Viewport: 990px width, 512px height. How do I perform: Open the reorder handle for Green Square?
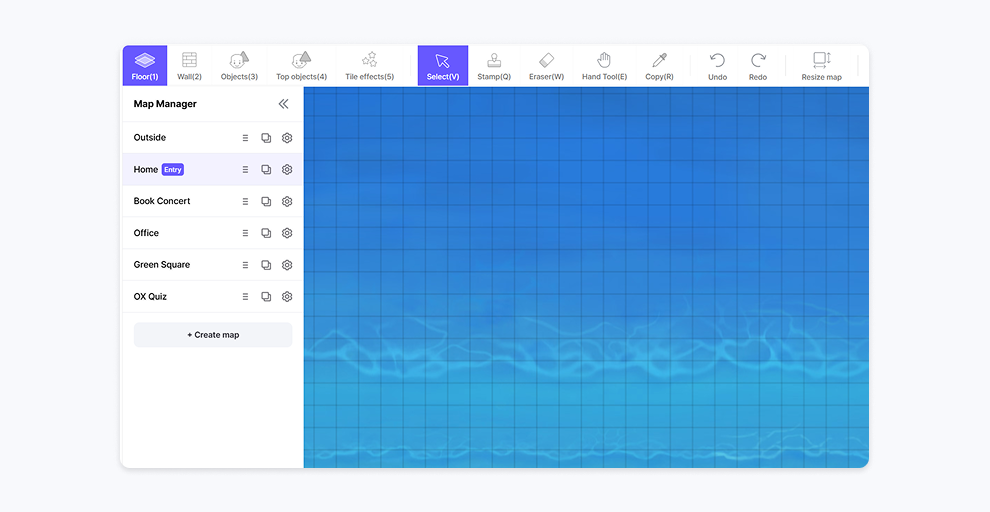(x=246, y=265)
